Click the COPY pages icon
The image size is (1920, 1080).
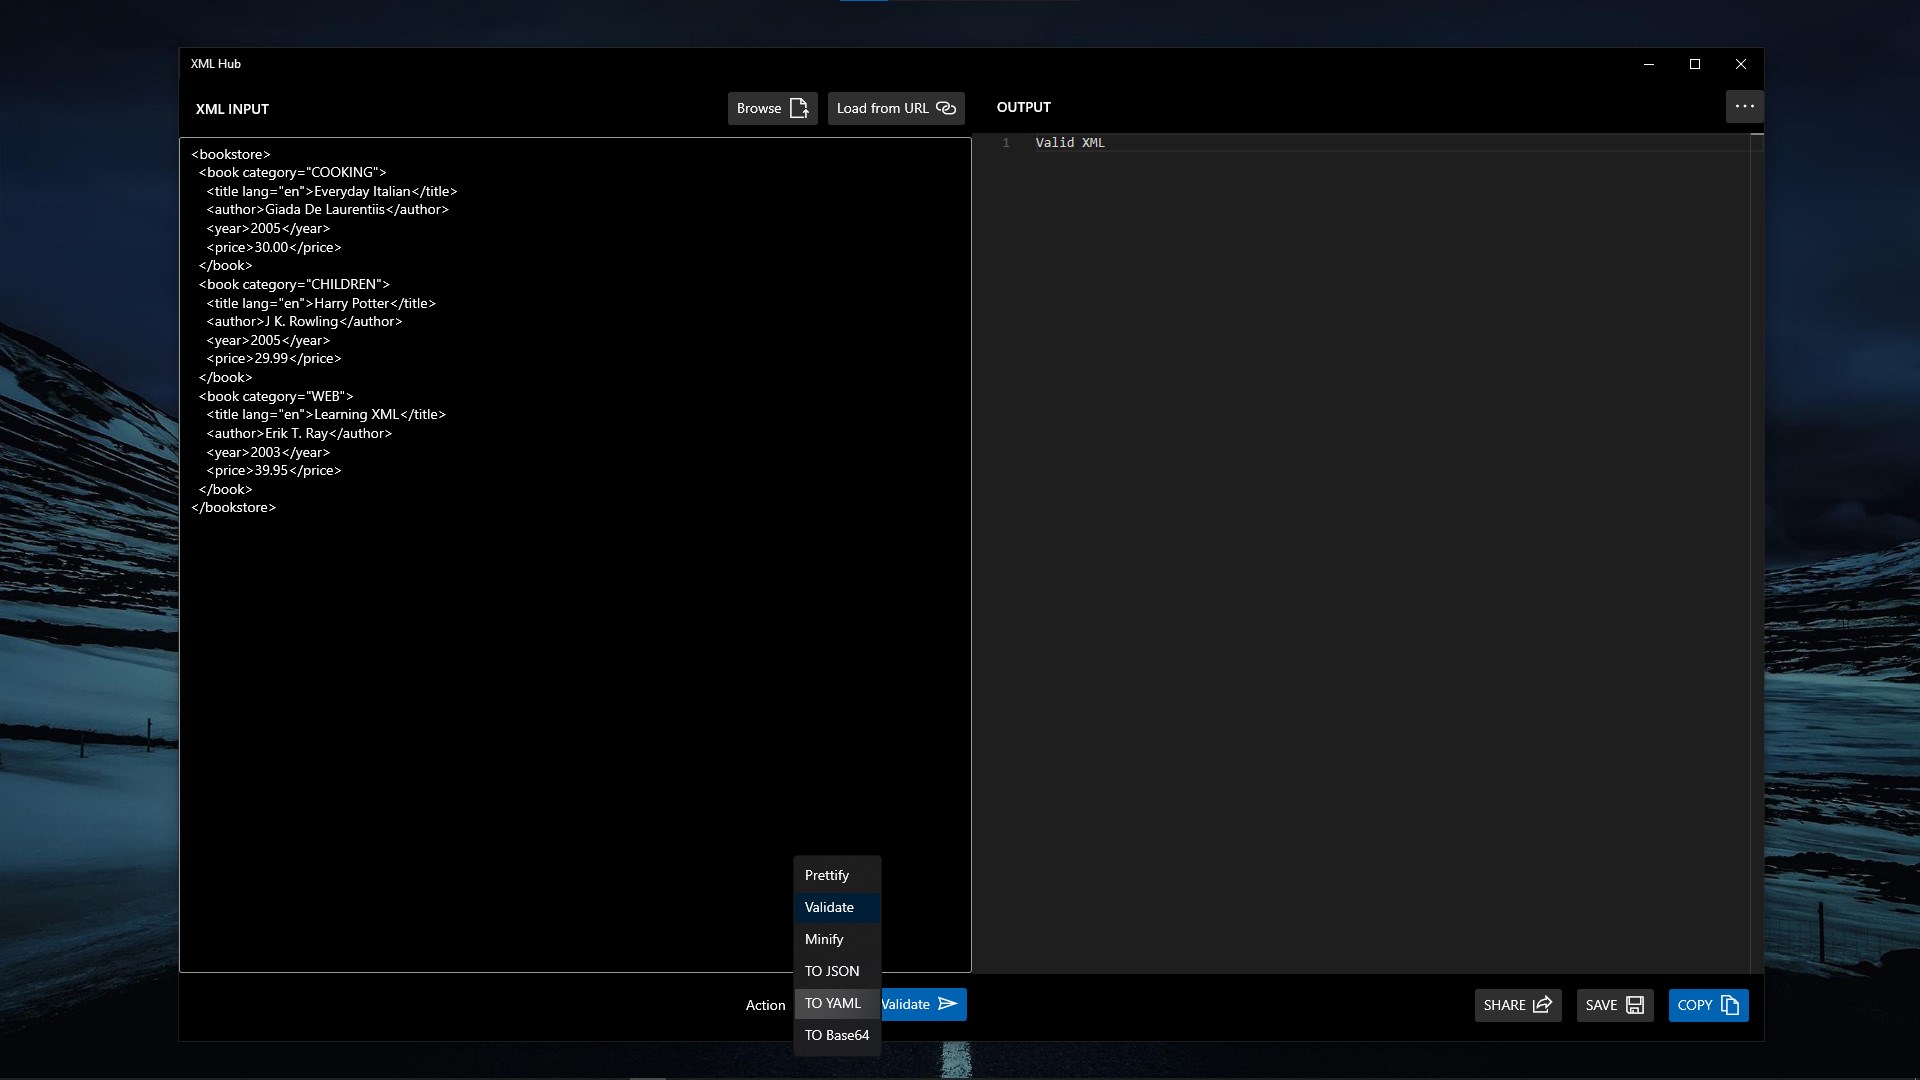coord(1730,1005)
